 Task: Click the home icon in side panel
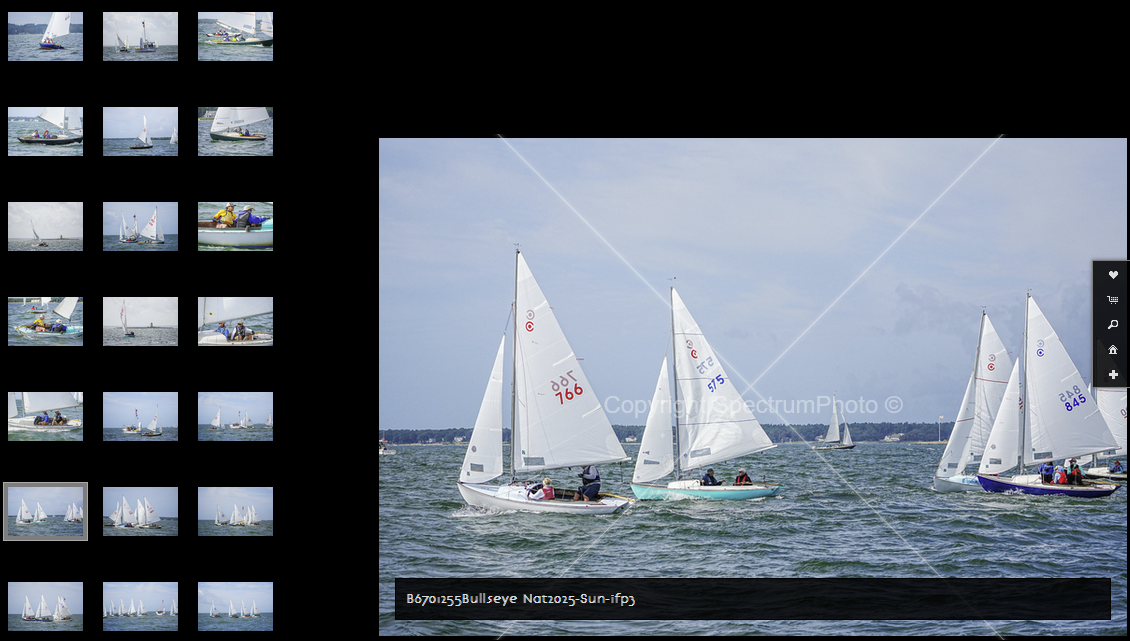pyautogui.click(x=1113, y=350)
